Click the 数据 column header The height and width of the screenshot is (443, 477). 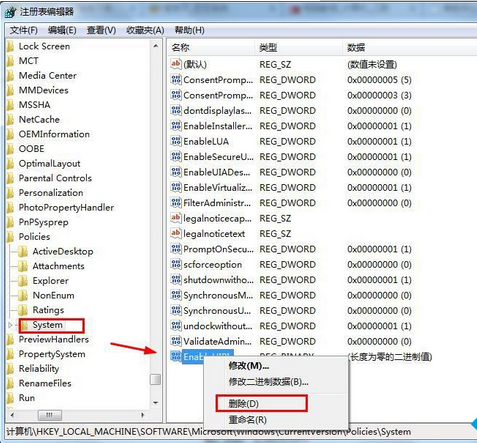(410, 48)
